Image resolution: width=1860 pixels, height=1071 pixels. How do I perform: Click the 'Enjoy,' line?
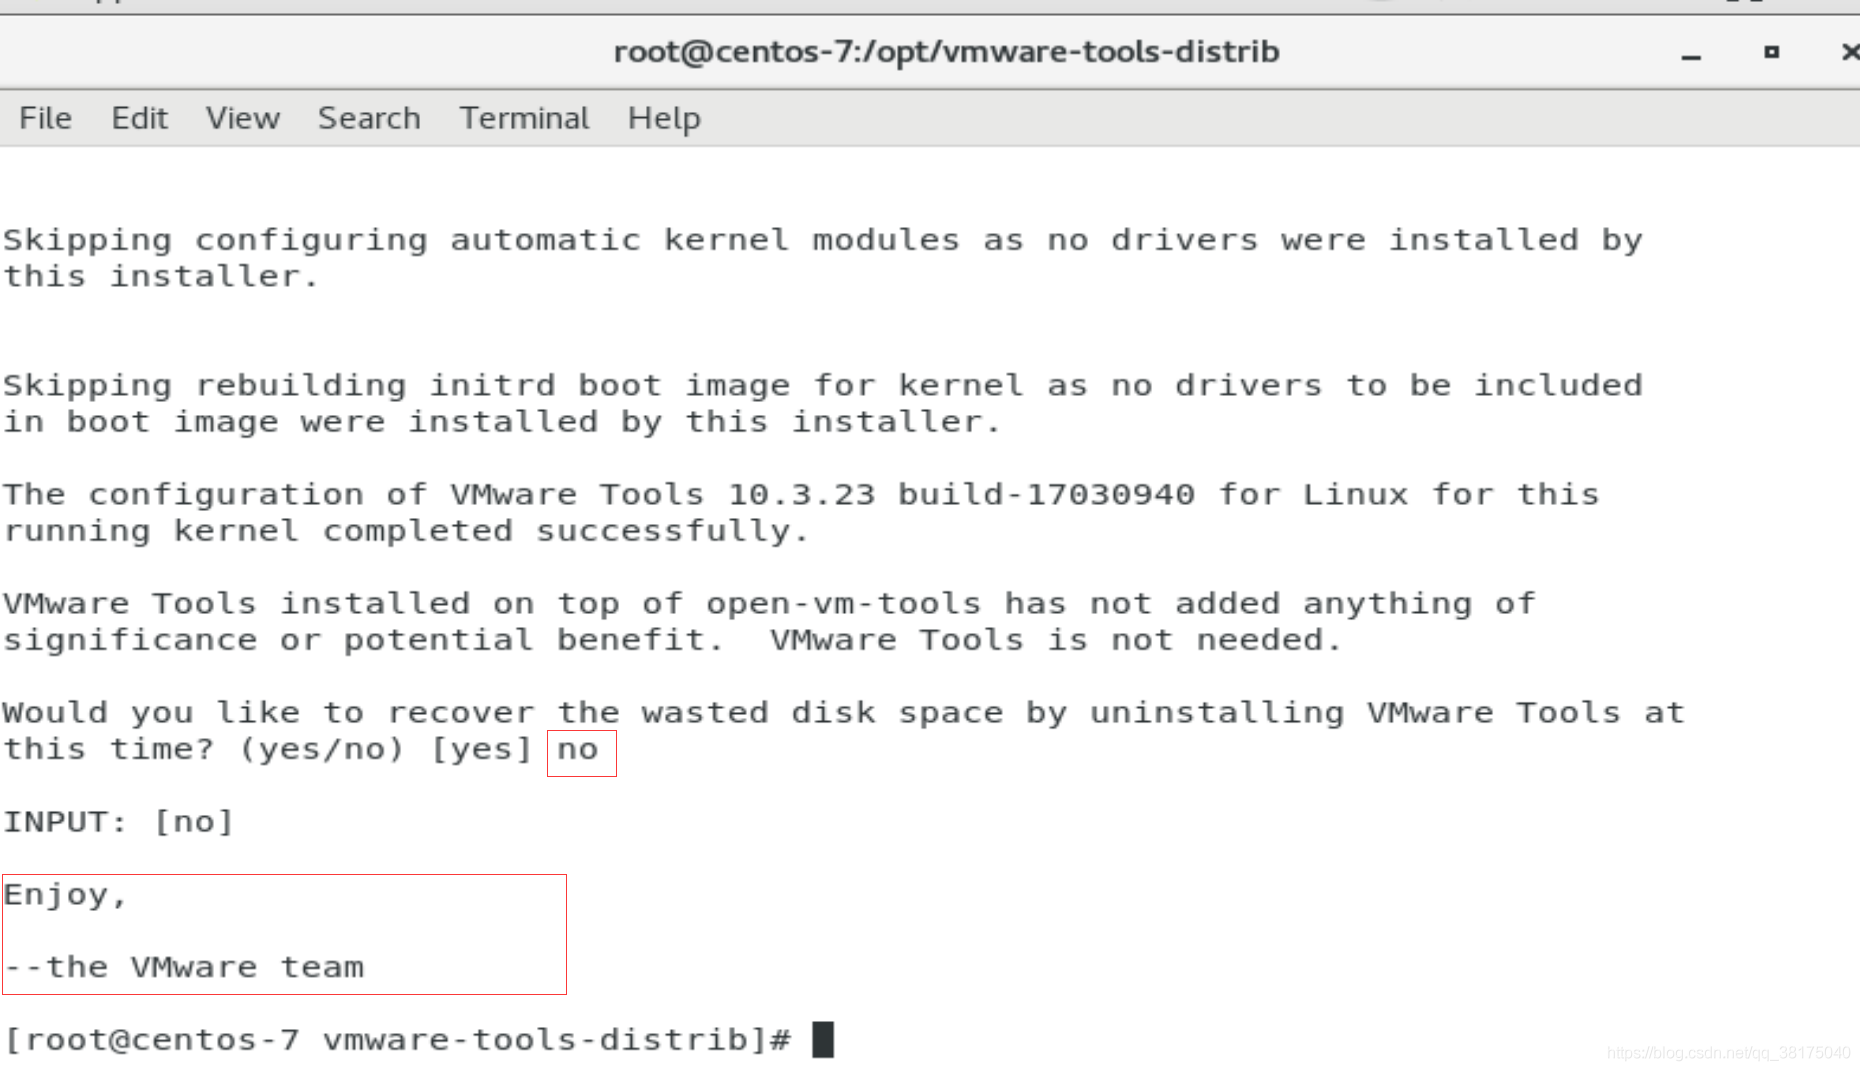pos(65,895)
